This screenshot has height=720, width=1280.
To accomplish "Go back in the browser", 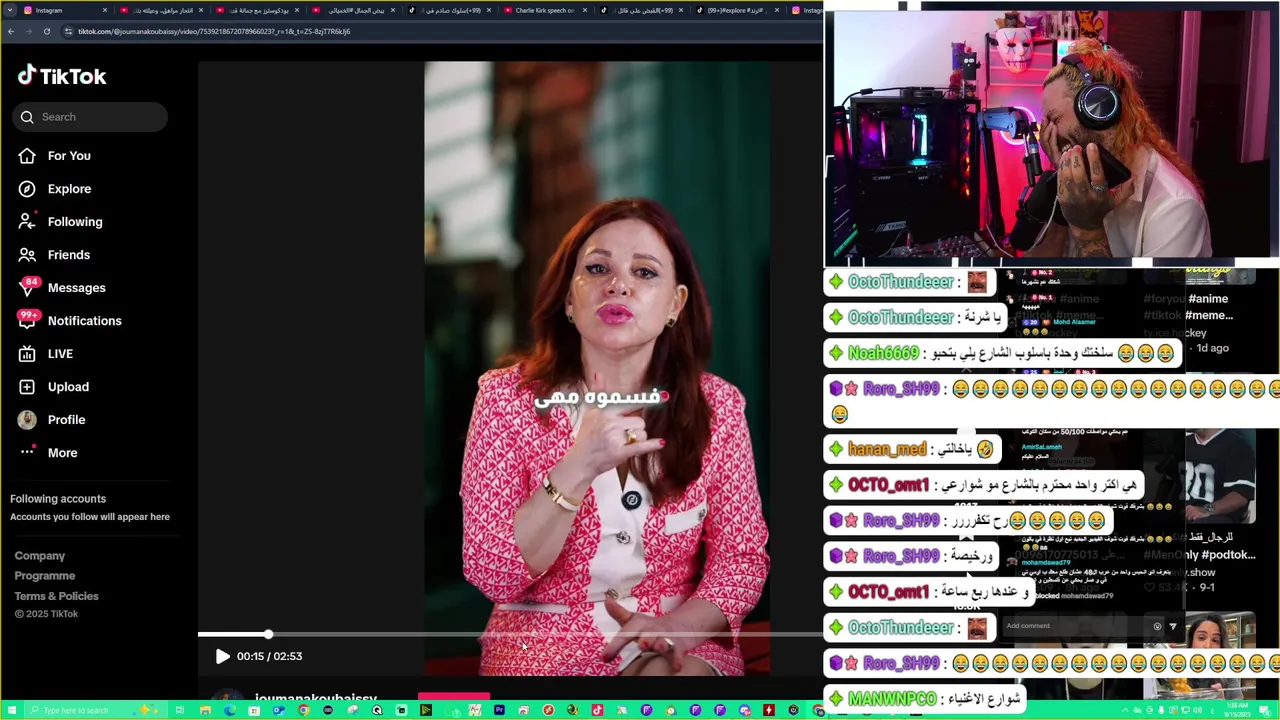I will [11, 31].
